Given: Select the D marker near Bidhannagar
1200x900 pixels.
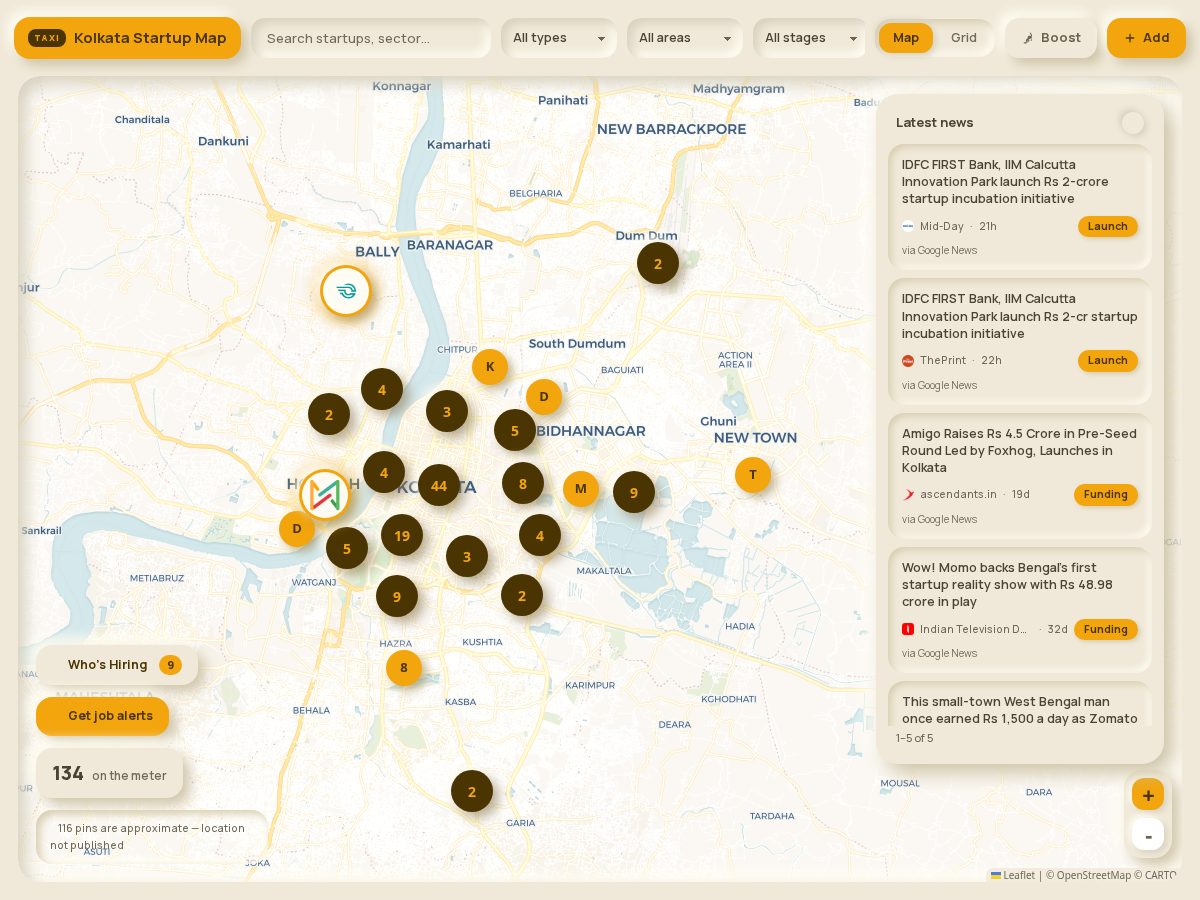Looking at the screenshot, I should click(544, 397).
